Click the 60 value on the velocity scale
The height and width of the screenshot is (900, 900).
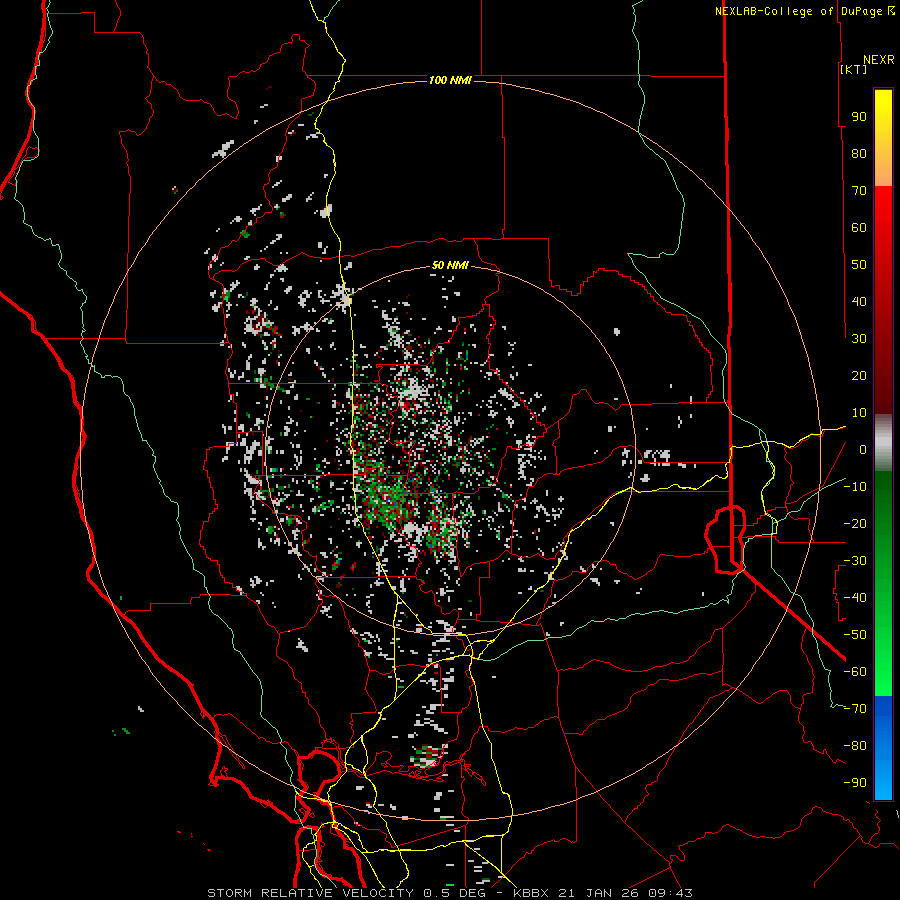(x=859, y=227)
